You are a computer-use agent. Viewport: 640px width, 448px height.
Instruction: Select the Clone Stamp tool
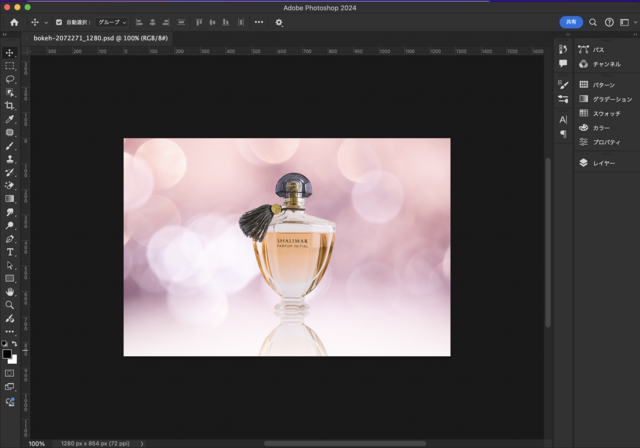[10, 159]
